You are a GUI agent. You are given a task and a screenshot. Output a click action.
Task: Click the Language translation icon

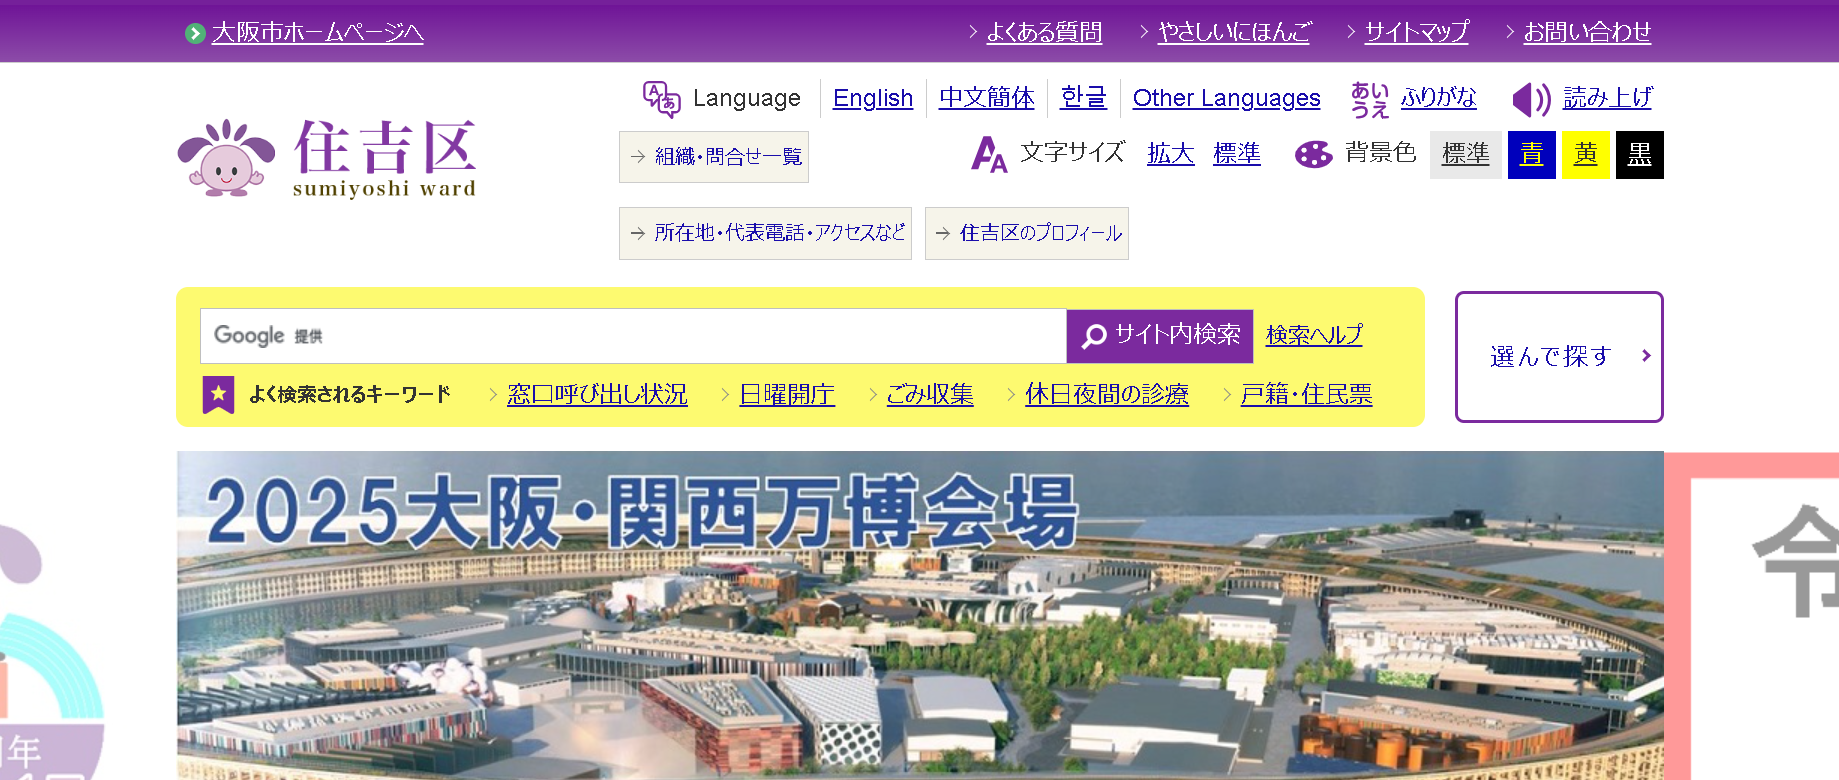(x=661, y=99)
